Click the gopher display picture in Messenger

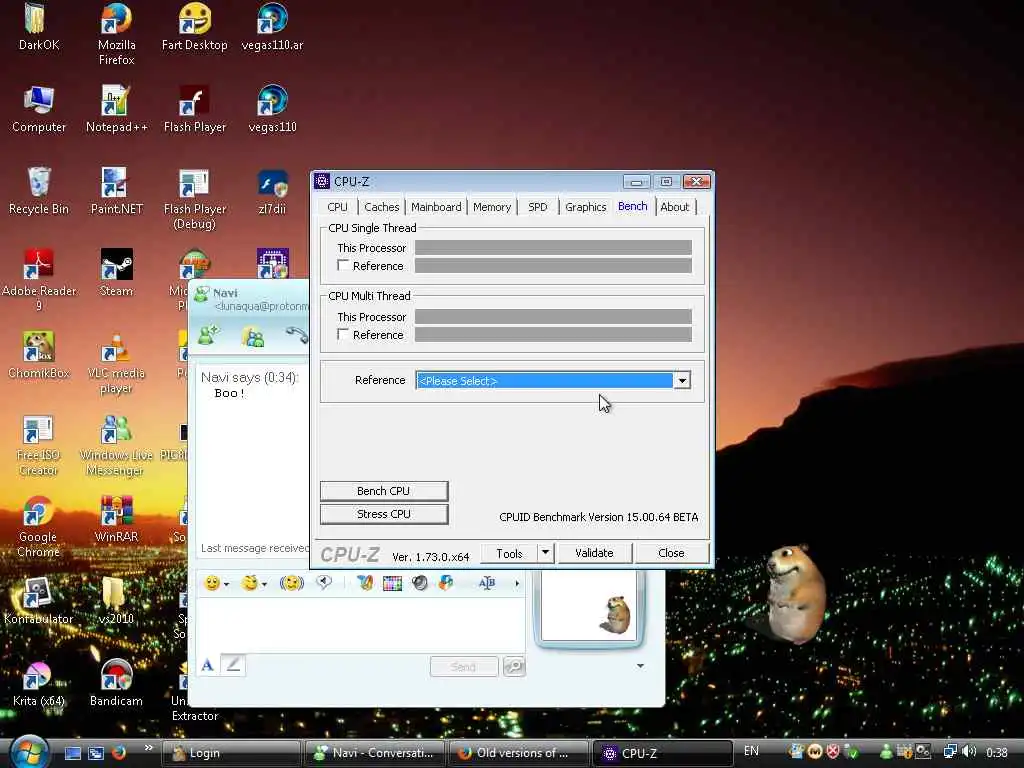click(589, 606)
